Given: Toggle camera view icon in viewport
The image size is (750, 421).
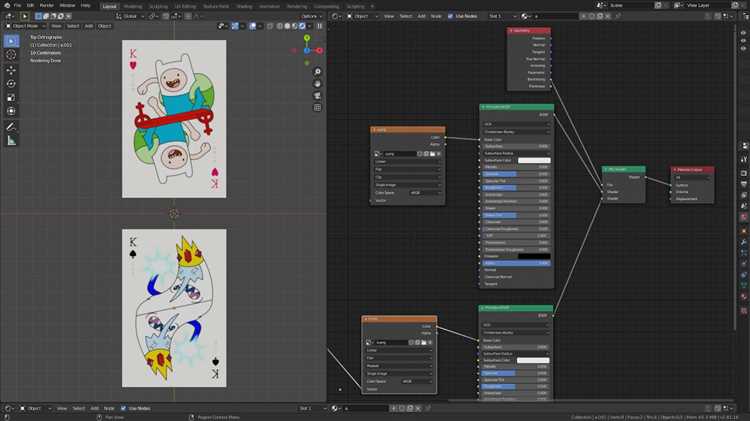Looking at the screenshot, I should [x=317, y=96].
